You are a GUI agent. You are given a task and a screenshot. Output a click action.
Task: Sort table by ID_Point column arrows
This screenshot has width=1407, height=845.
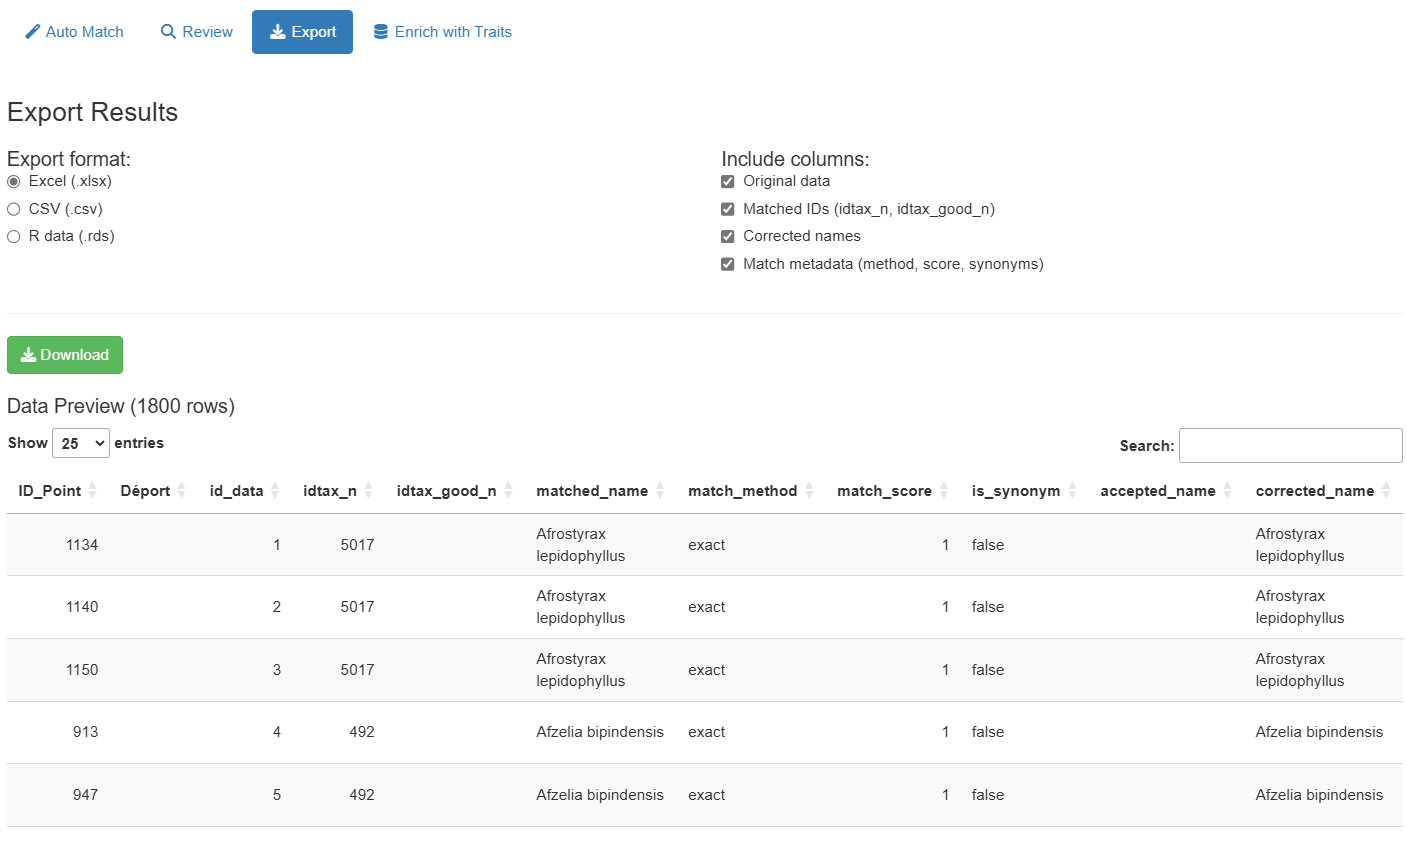point(92,490)
